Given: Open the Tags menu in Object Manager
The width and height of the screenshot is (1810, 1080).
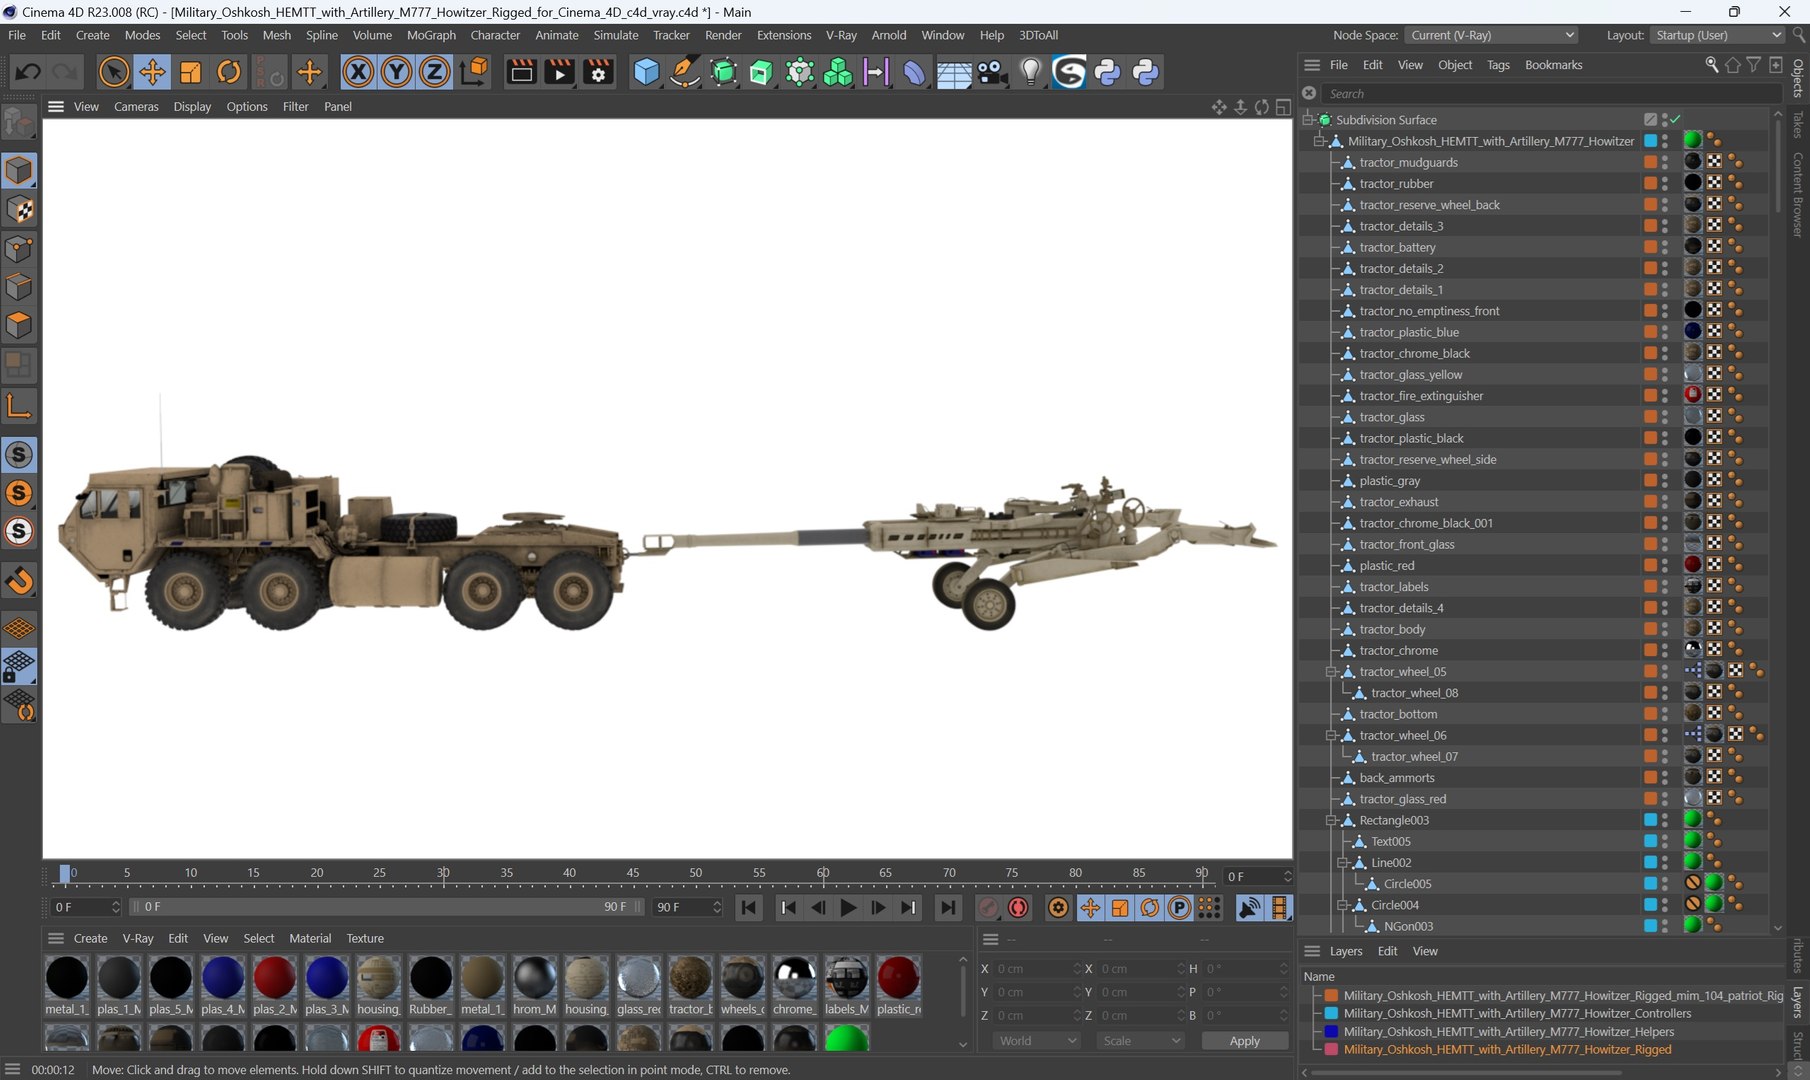Looking at the screenshot, I should pos(1498,65).
